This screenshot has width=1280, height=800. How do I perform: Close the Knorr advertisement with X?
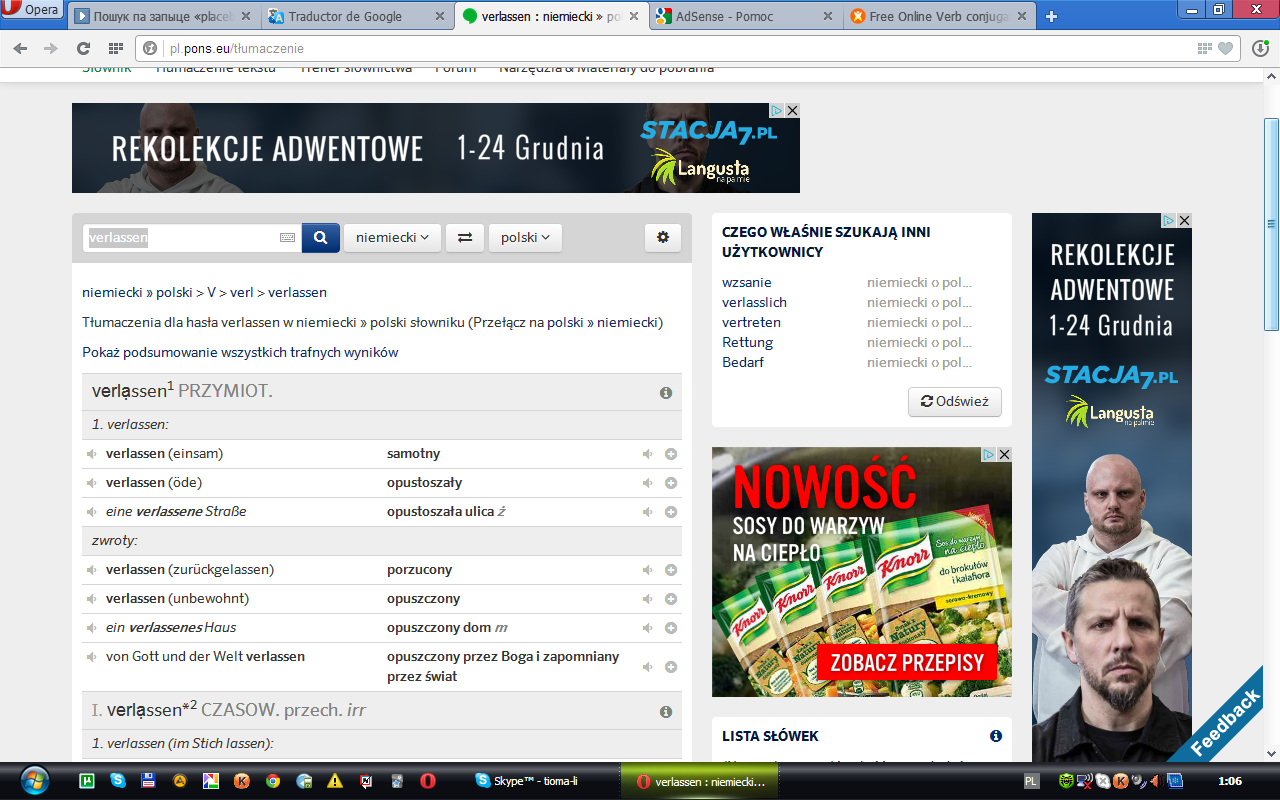(1004, 454)
